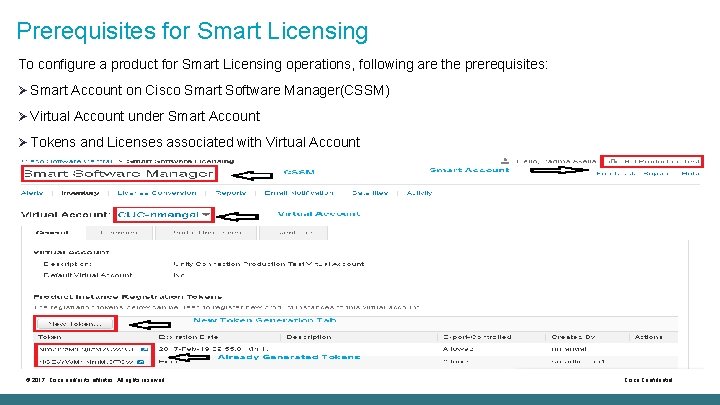Open the Email Notification menu item
Image resolution: width=720 pixels, height=405 pixels.
pos(299,193)
